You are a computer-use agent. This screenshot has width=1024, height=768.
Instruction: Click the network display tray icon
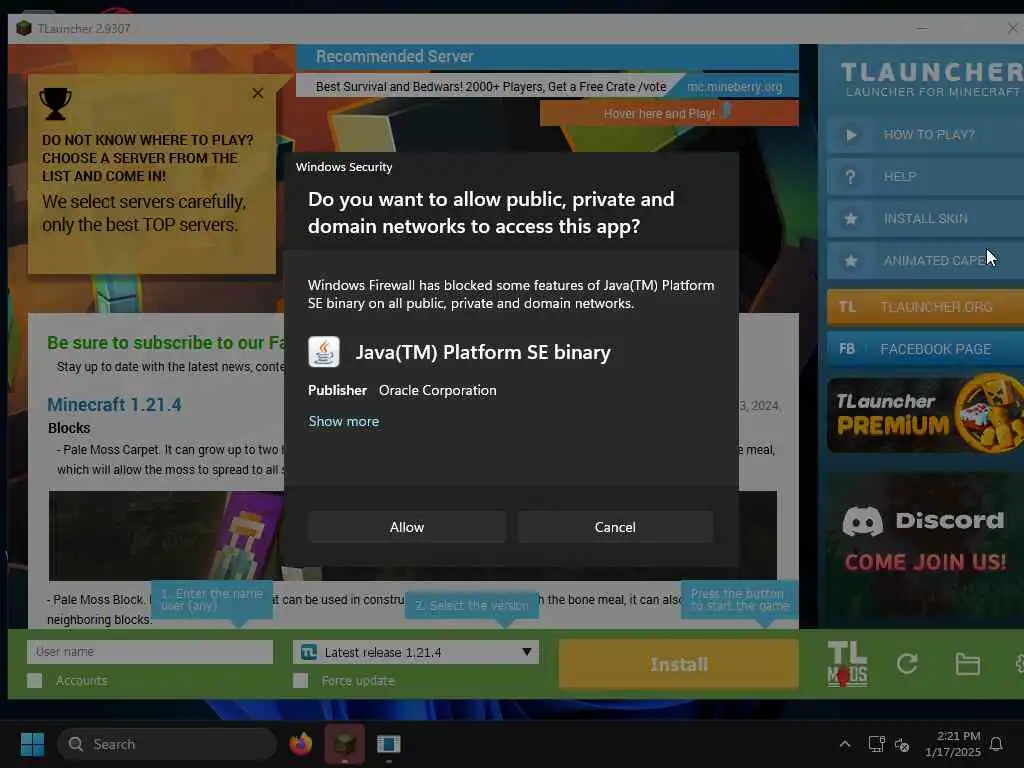tap(876, 744)
